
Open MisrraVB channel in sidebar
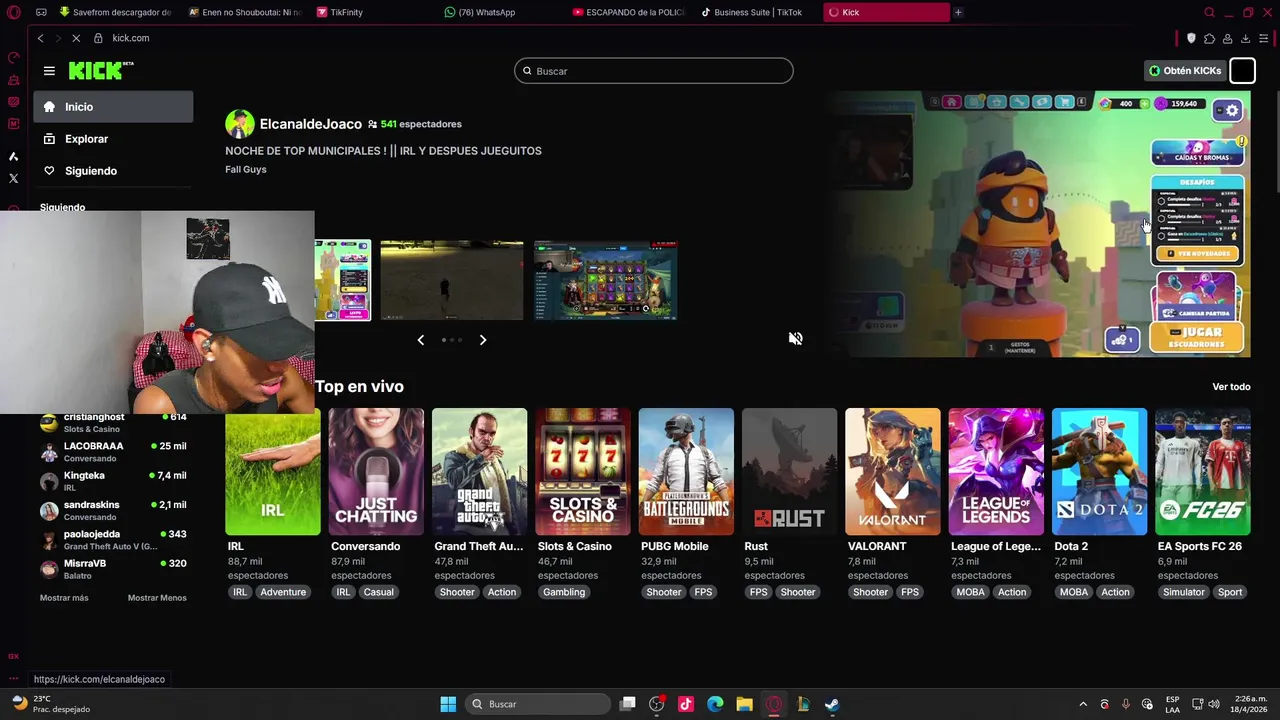click(113, 569)
